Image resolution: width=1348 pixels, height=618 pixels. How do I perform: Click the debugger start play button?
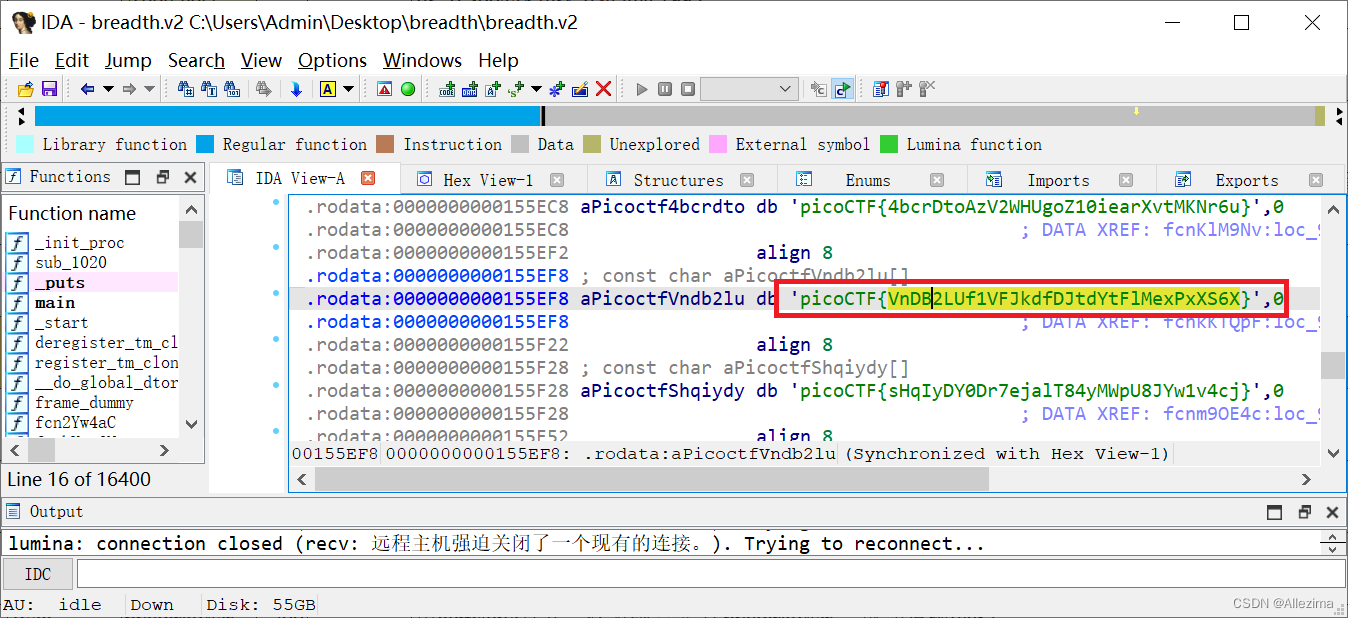[x=642, y=89]
